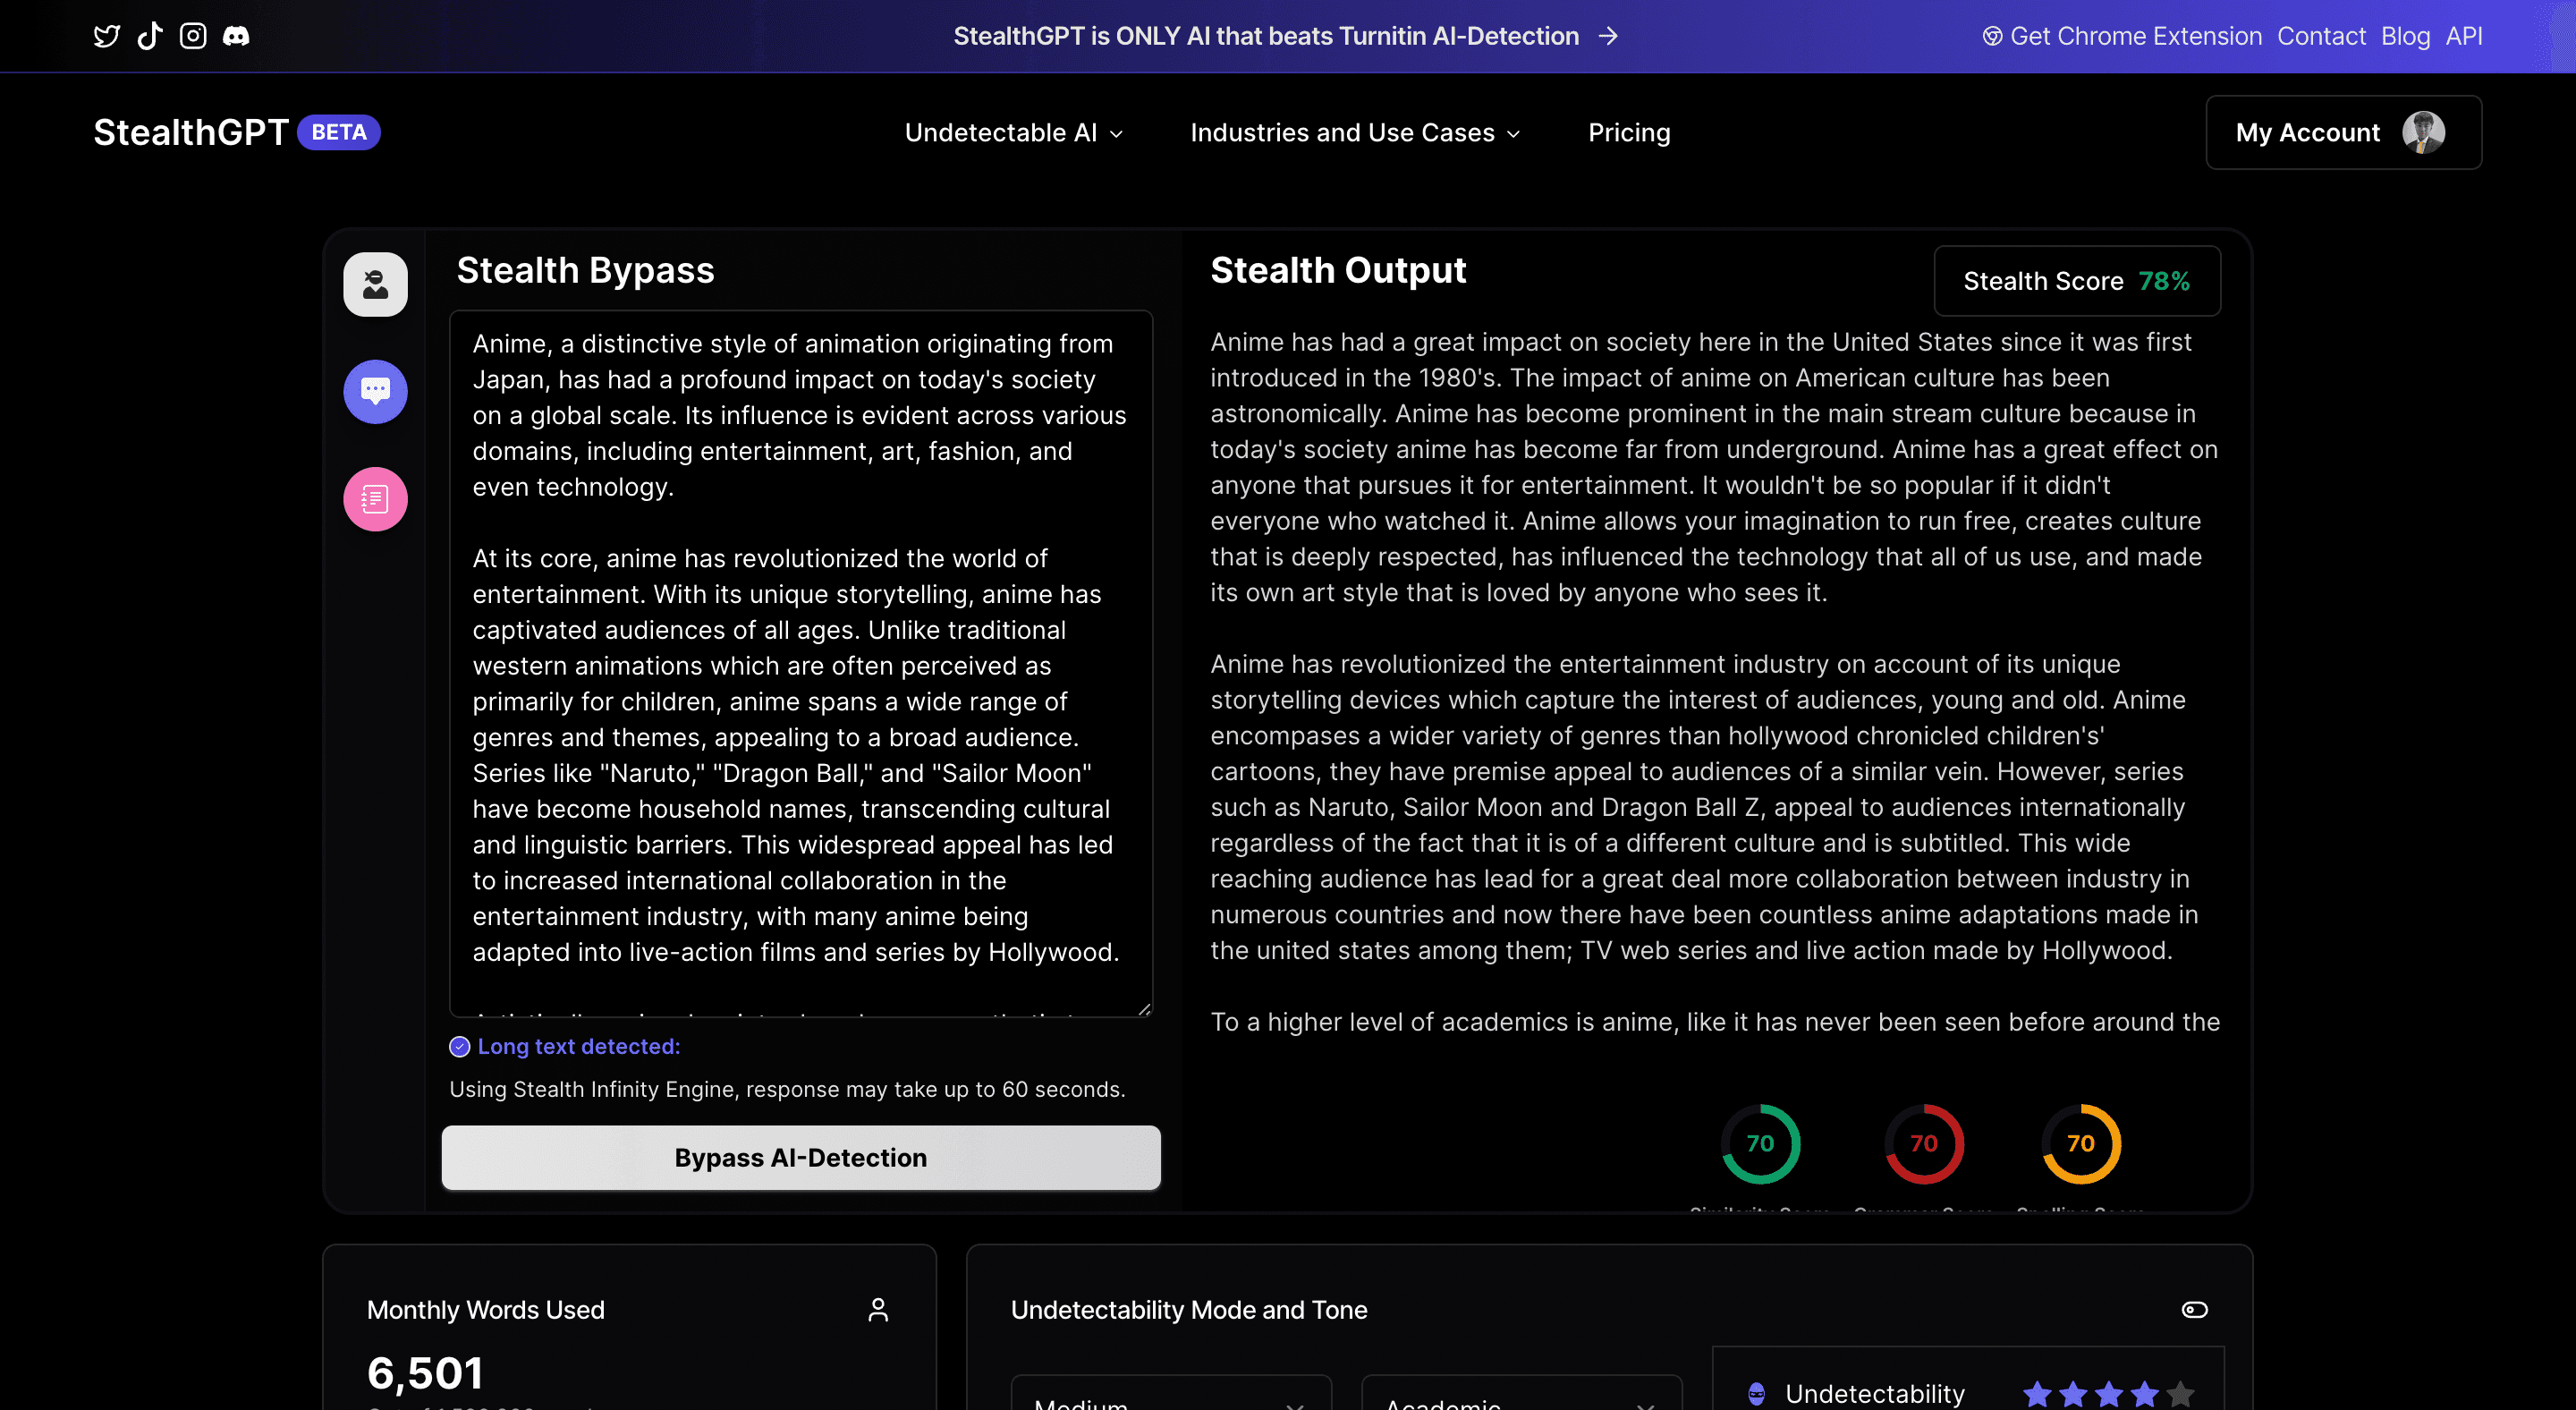This screenshot has width=2576, height=1410.
Task: Open the Instagram social icon
Action: tap(193, 36)
